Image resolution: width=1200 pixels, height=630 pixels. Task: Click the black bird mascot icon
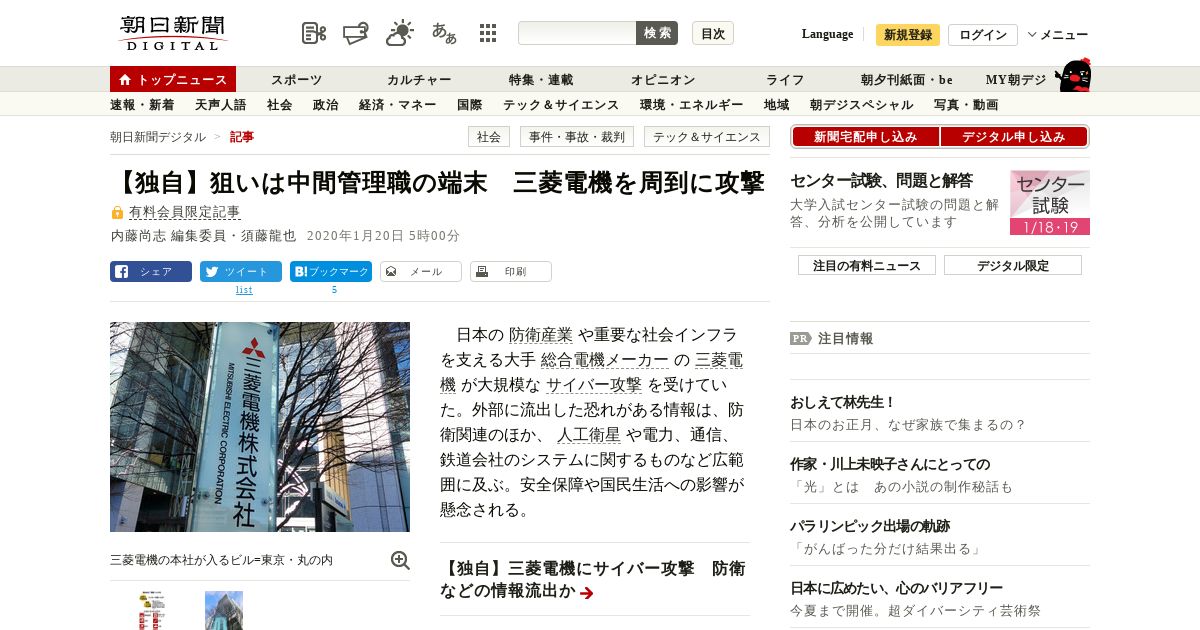click(1074, 75)
